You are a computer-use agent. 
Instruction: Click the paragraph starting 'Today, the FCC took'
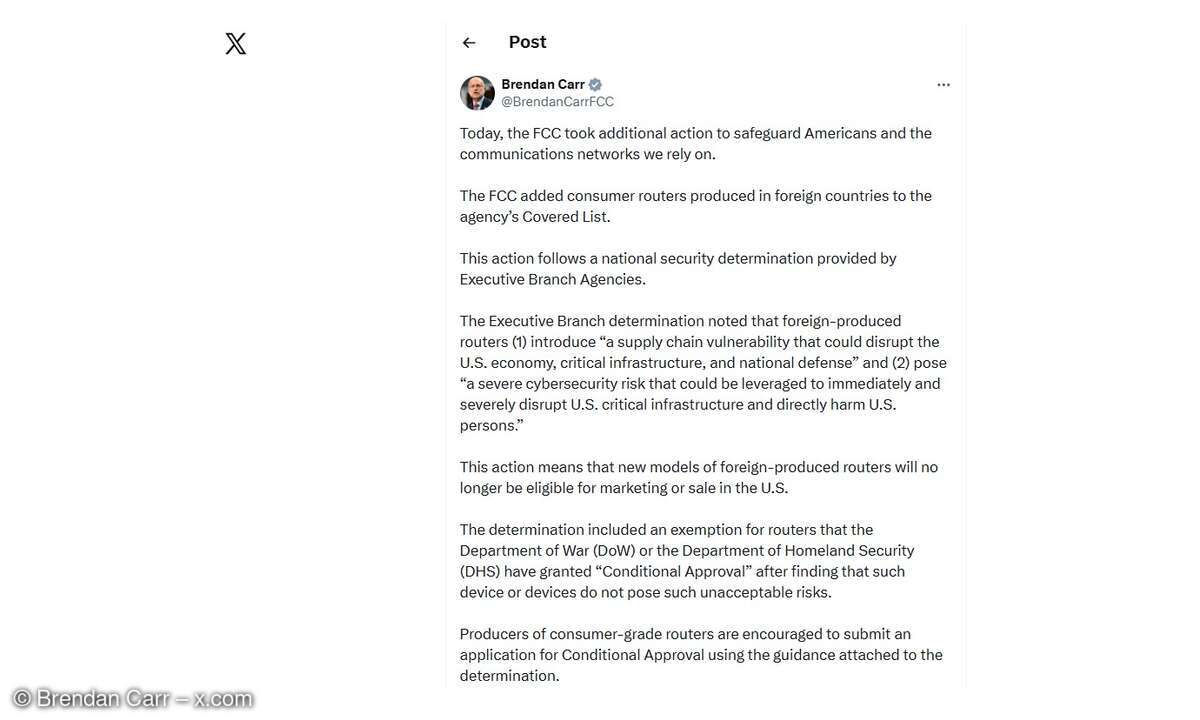695,143
